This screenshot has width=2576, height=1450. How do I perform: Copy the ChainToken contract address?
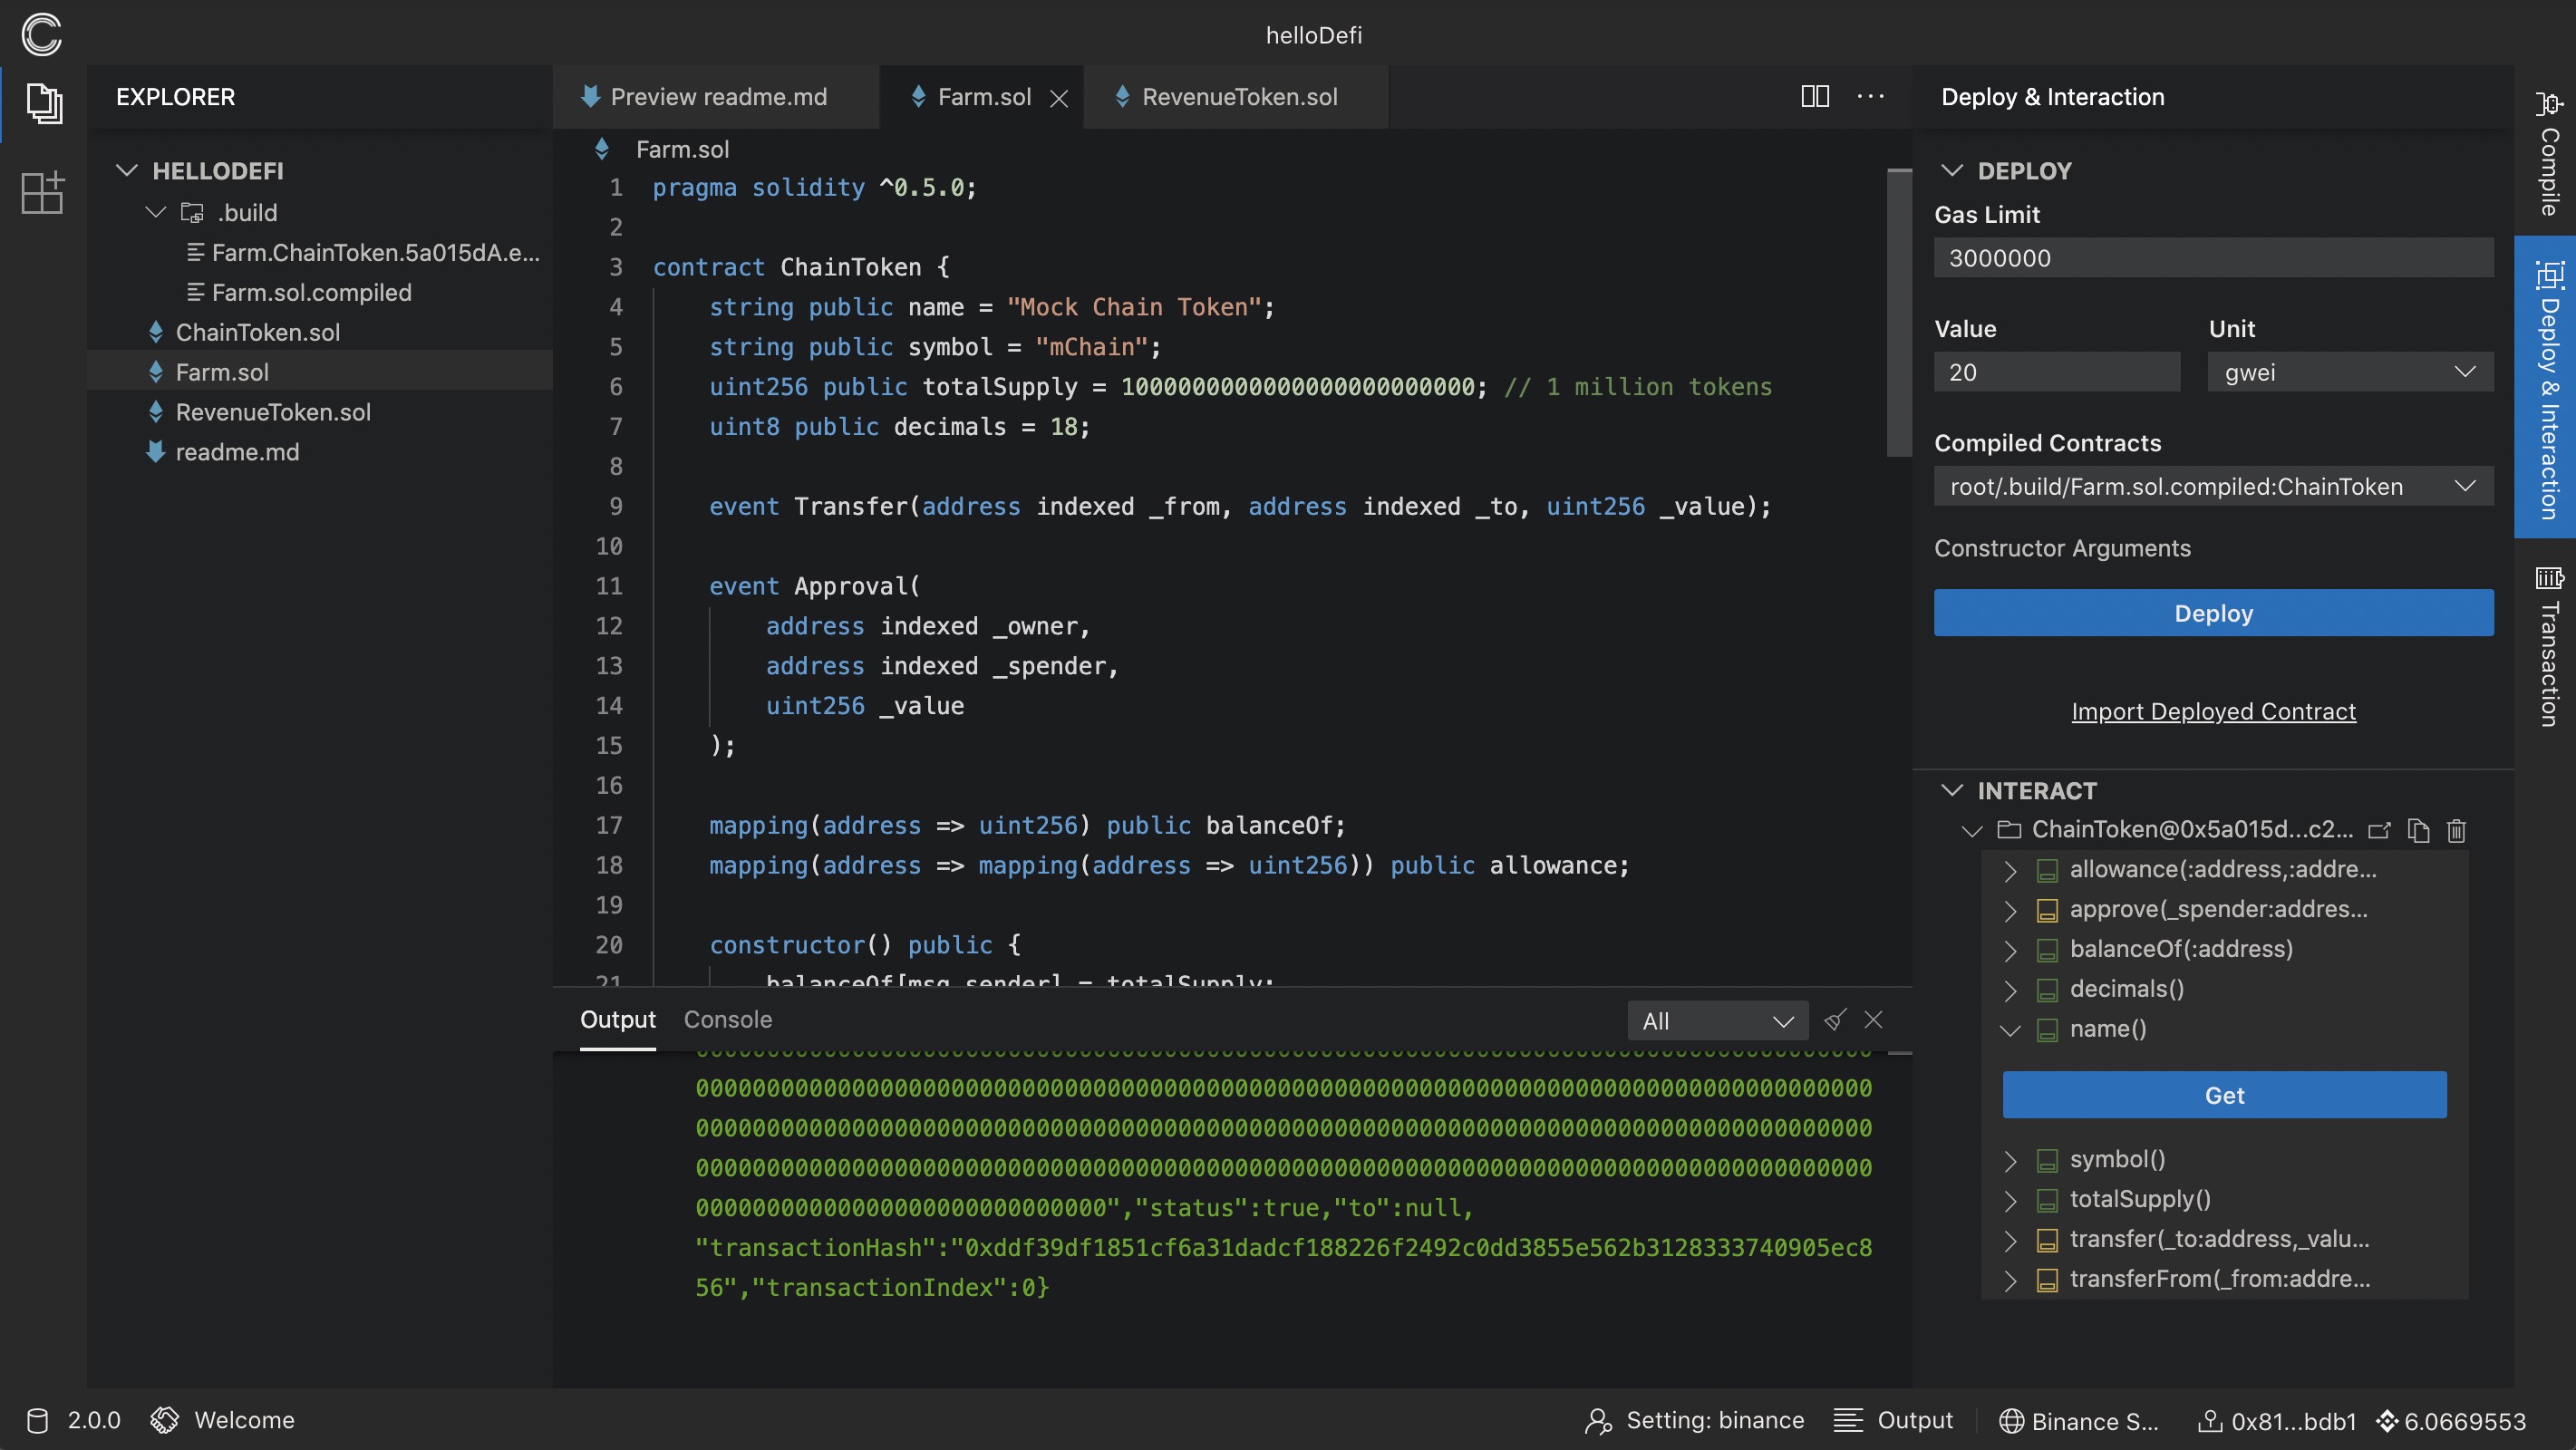tap(2418, 830)
